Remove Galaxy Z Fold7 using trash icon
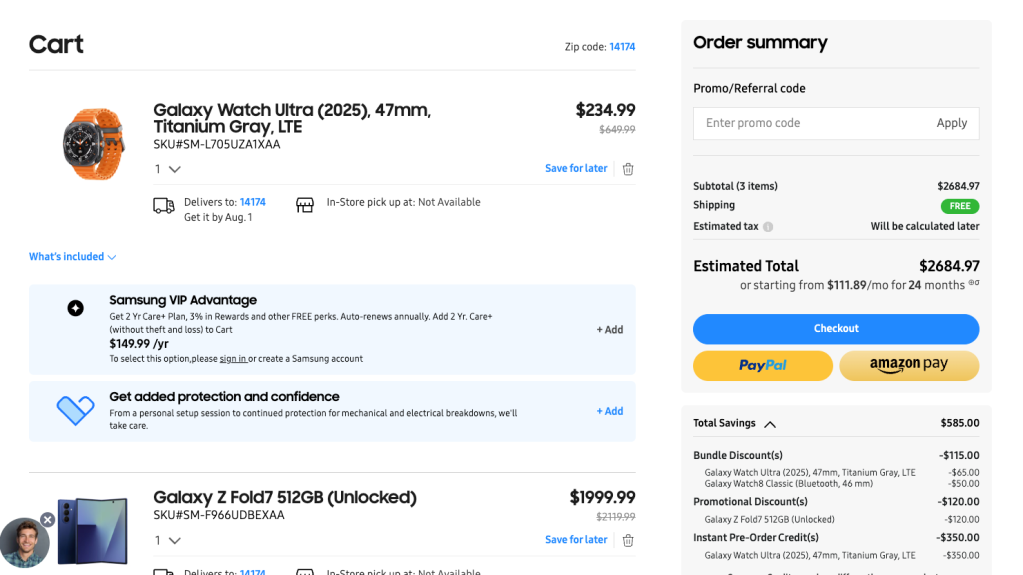The width and height of the screenshot is (1023, 575). [628, 540]
